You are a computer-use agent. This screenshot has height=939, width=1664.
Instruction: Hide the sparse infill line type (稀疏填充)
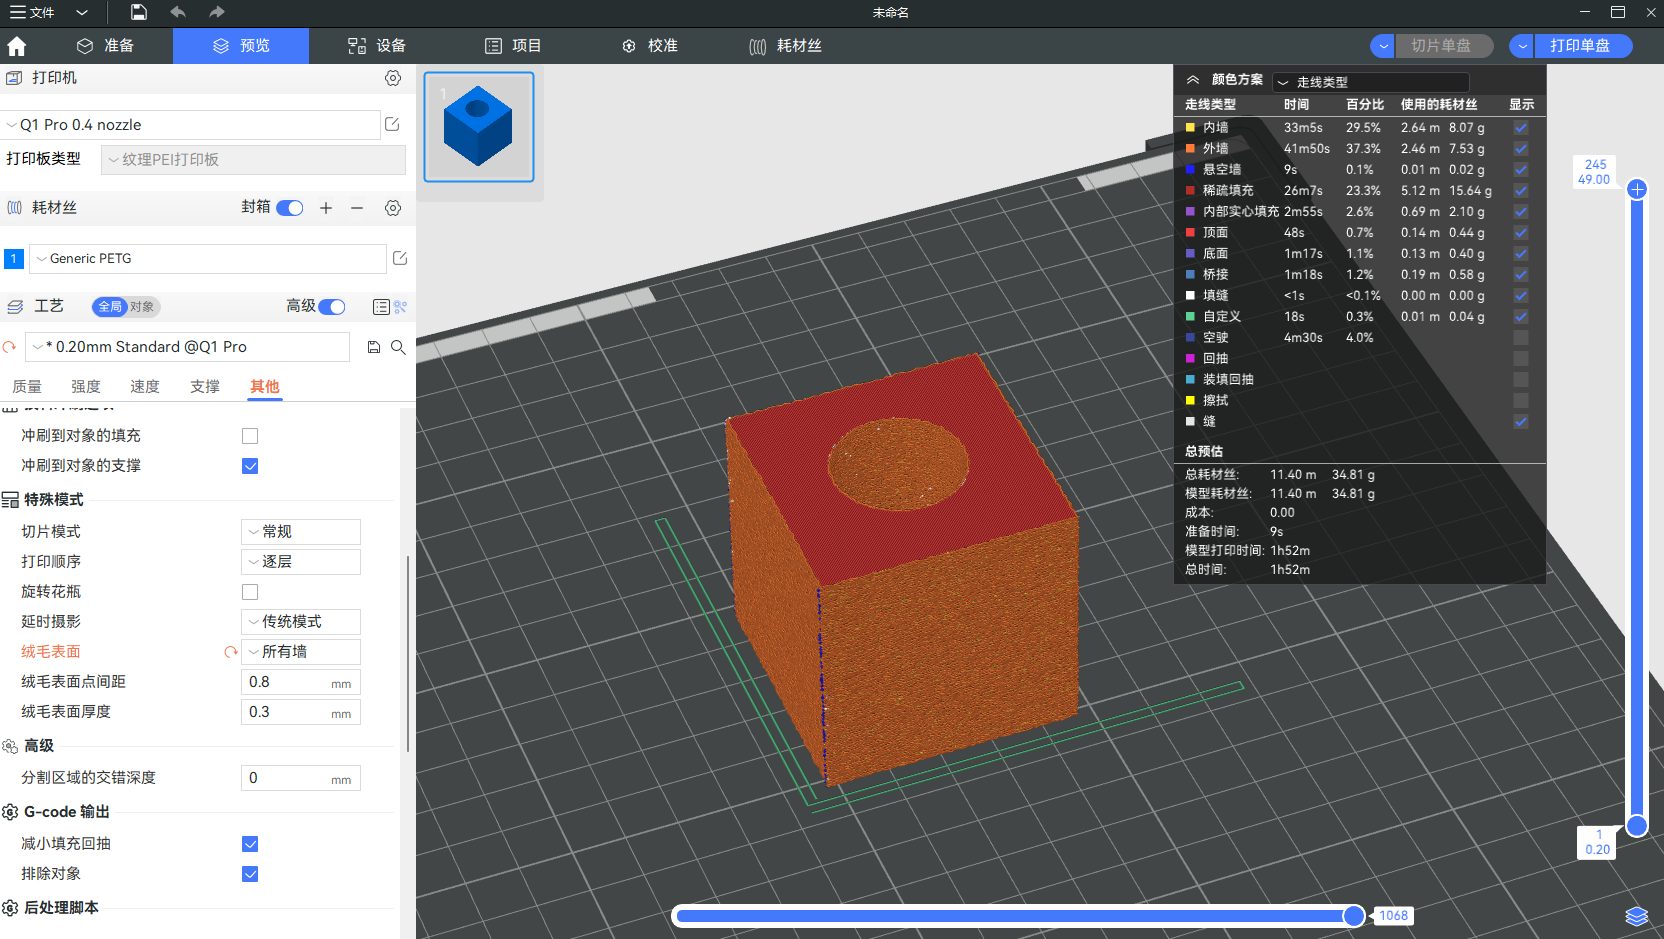click(1520, 191)
